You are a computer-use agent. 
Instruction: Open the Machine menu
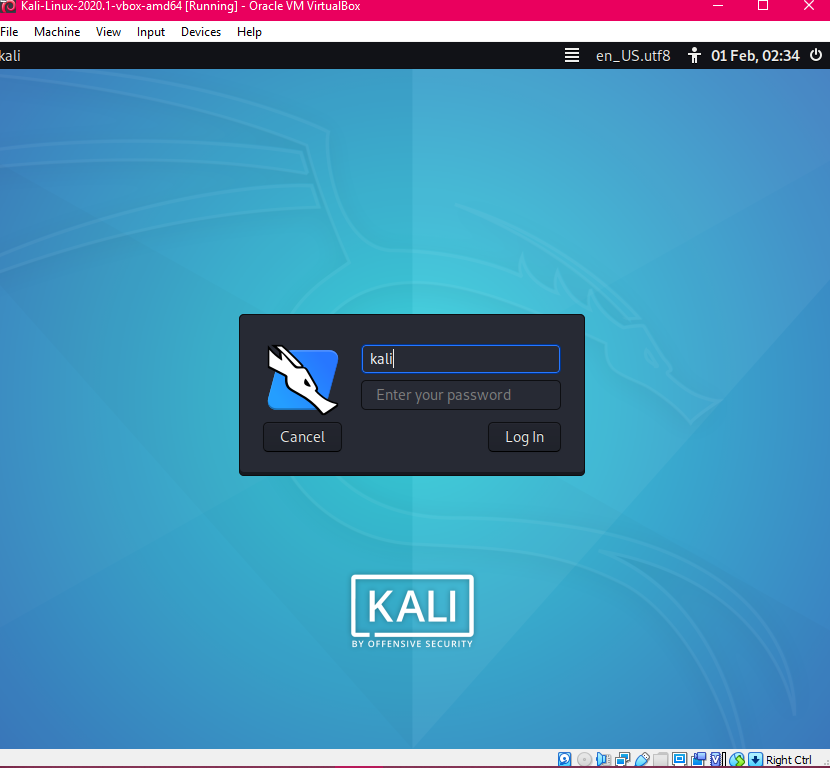pyautogui.click(x=57, y=32)
